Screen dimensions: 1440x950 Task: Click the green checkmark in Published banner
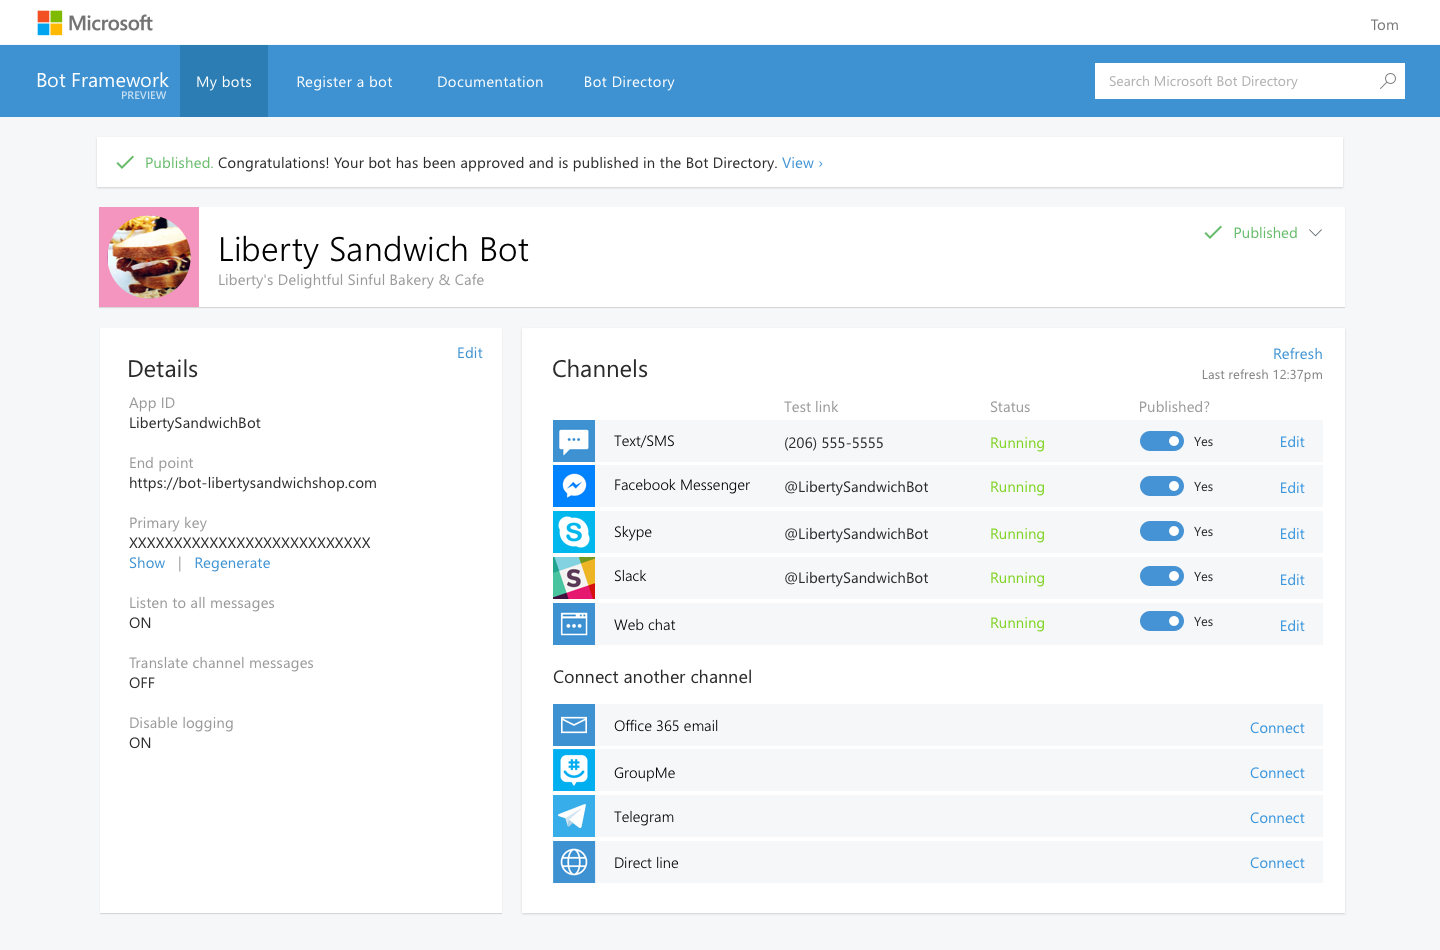(125, 162)
